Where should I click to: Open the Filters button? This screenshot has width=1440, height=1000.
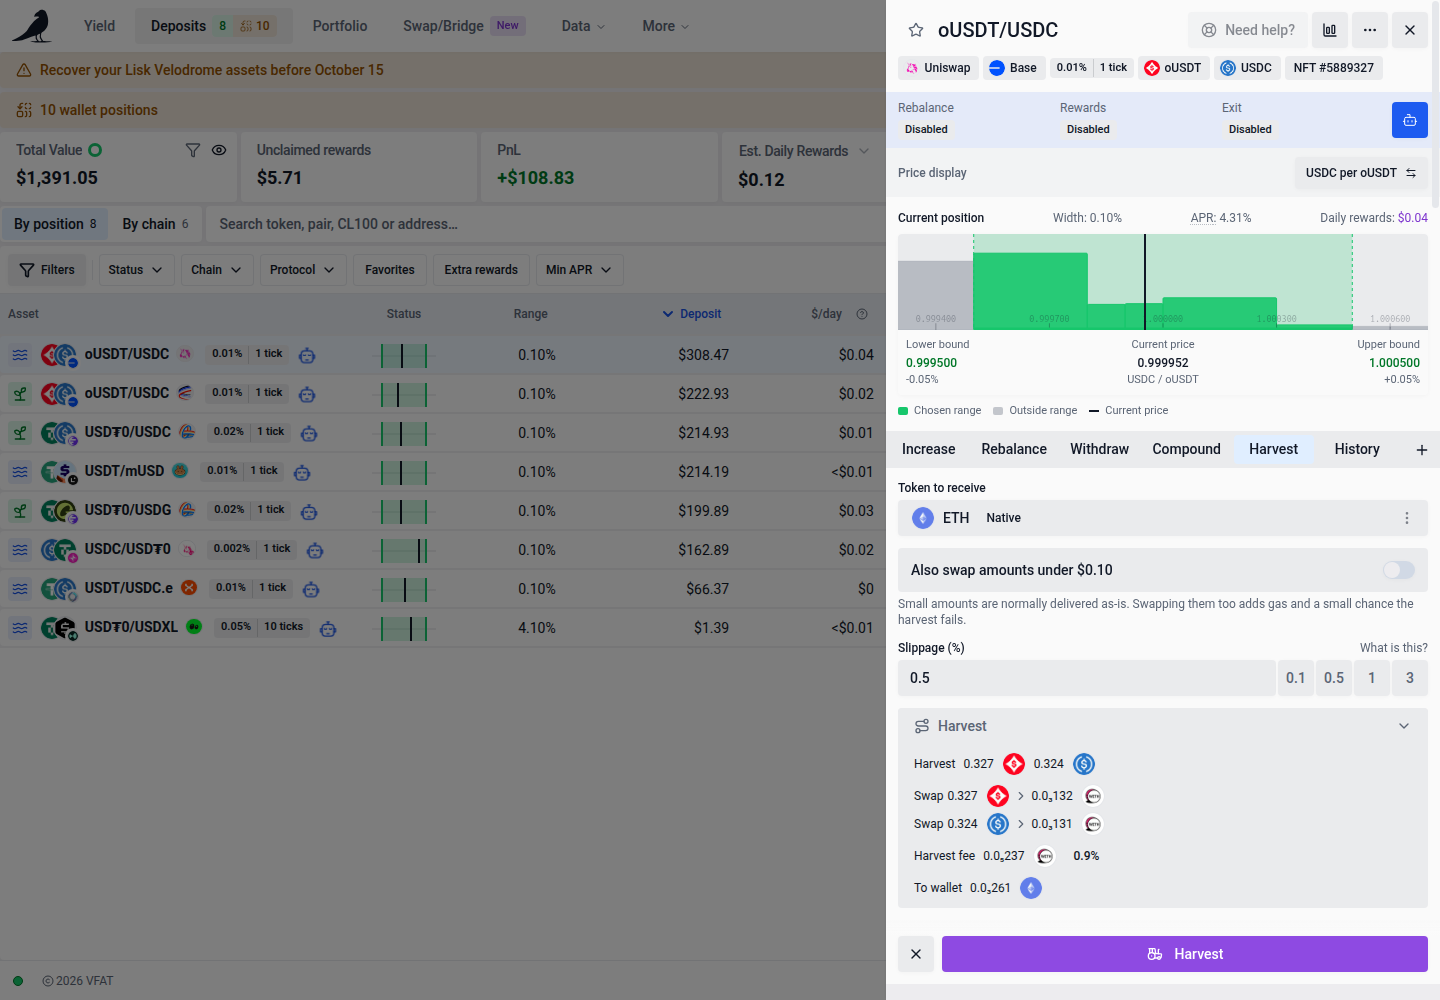pos(48,270)
